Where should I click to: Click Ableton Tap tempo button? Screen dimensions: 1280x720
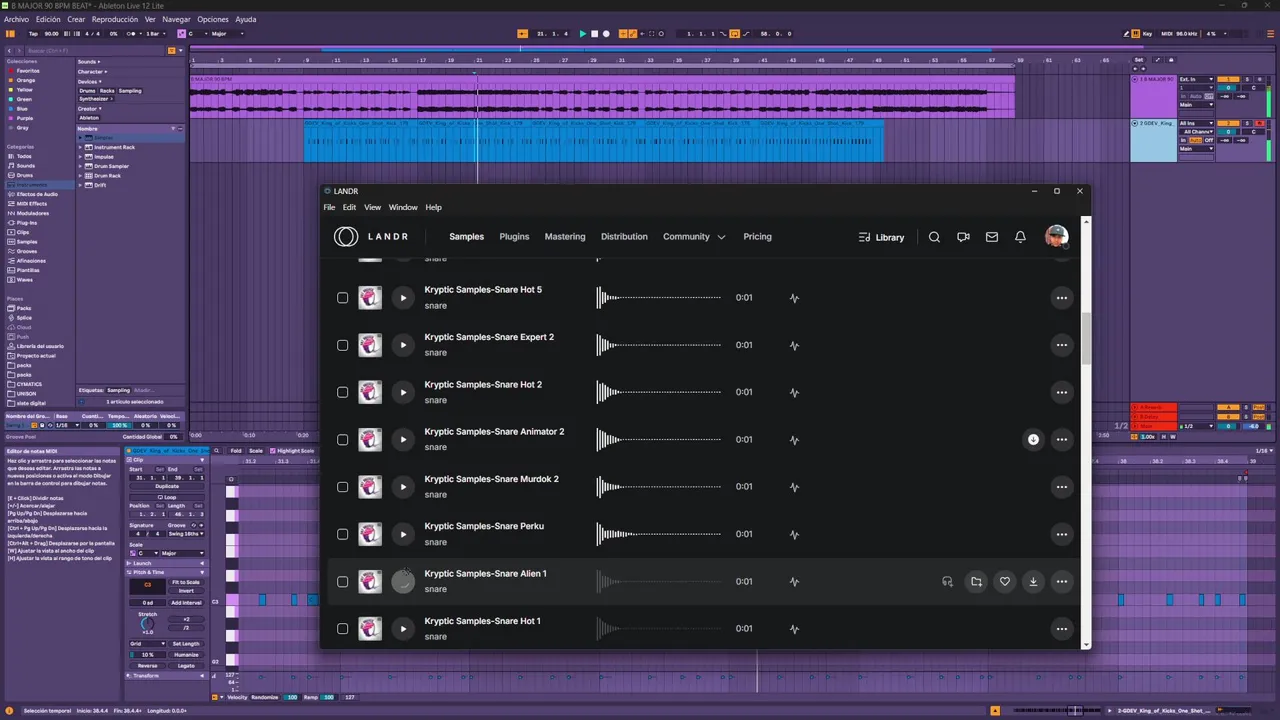tap(33, 34)
